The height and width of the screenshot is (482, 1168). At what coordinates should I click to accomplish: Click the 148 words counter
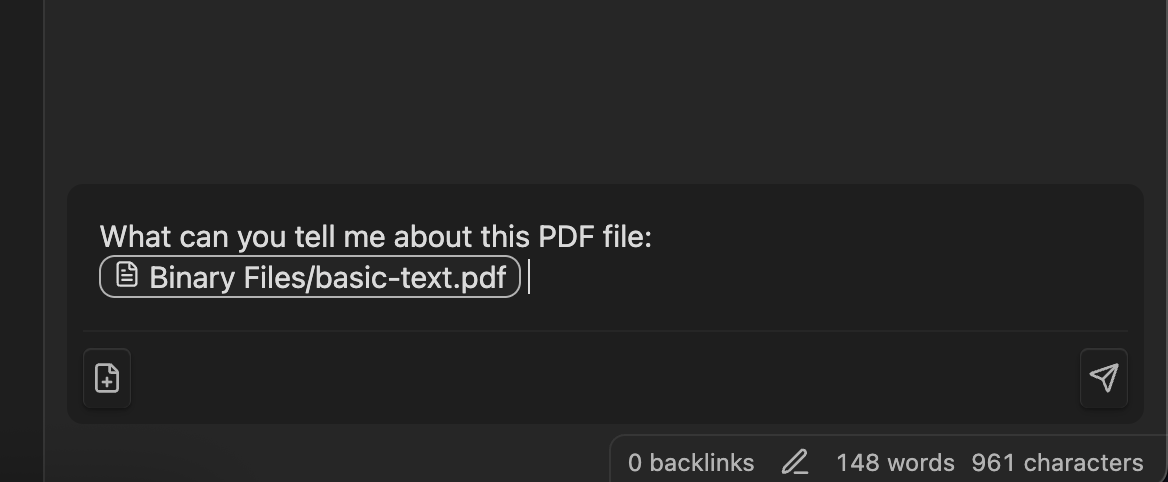pyautogui.click(x=895, y=462)
